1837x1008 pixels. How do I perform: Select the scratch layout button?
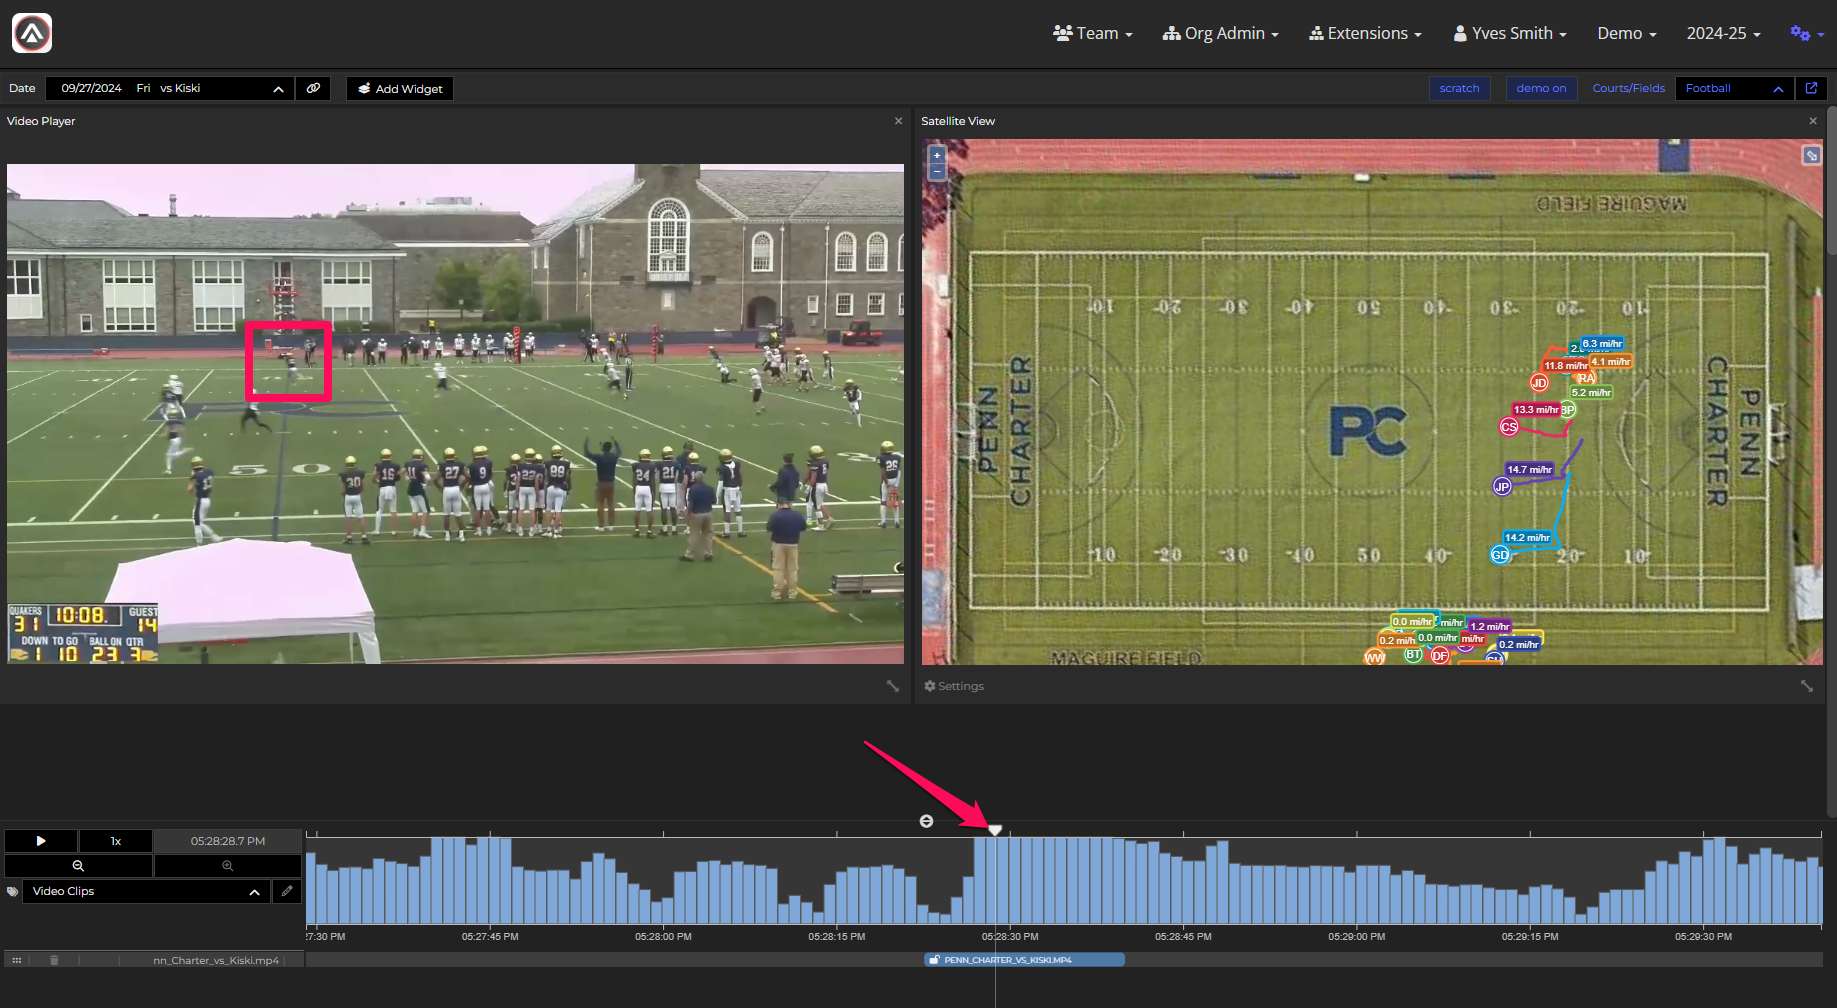tap(1459, 88)
